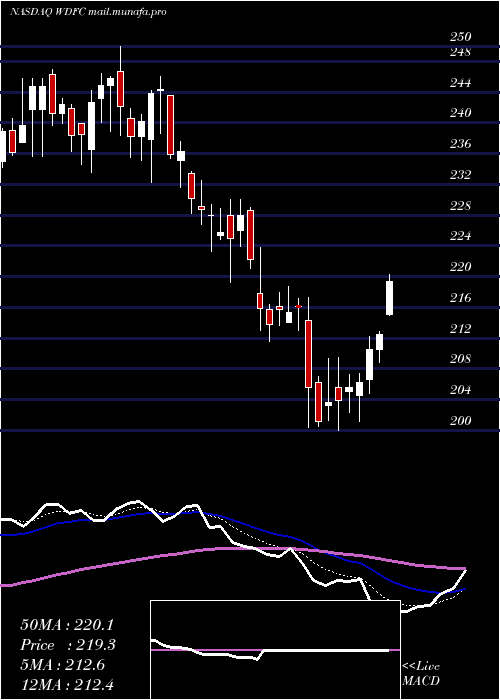Click the candle with highest wick near 249

click(120, 89)
